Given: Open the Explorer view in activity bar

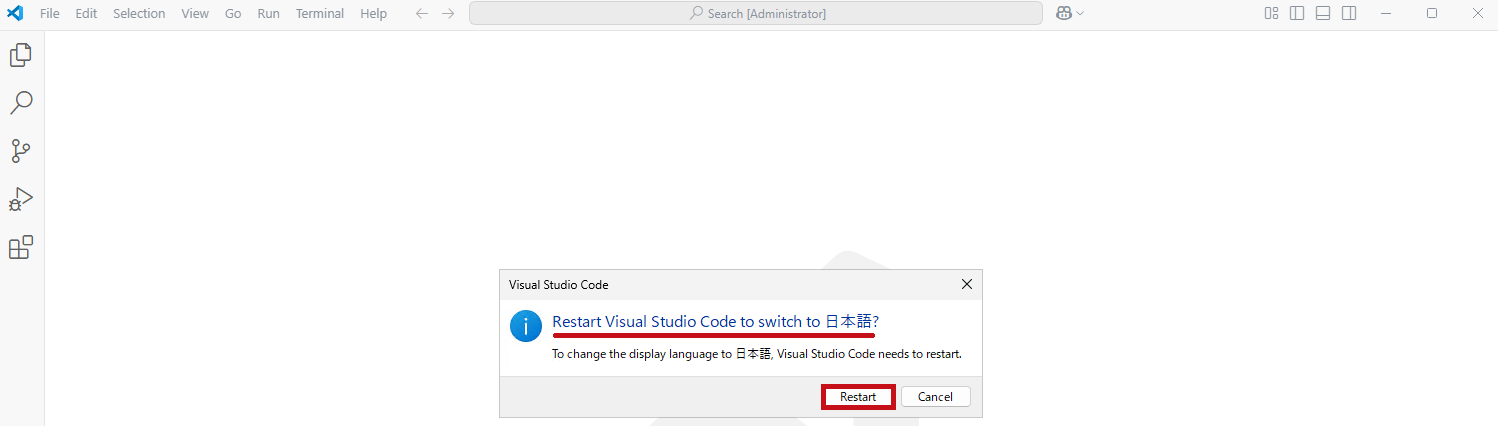Looking at the screenshot, I should (21, 55).
